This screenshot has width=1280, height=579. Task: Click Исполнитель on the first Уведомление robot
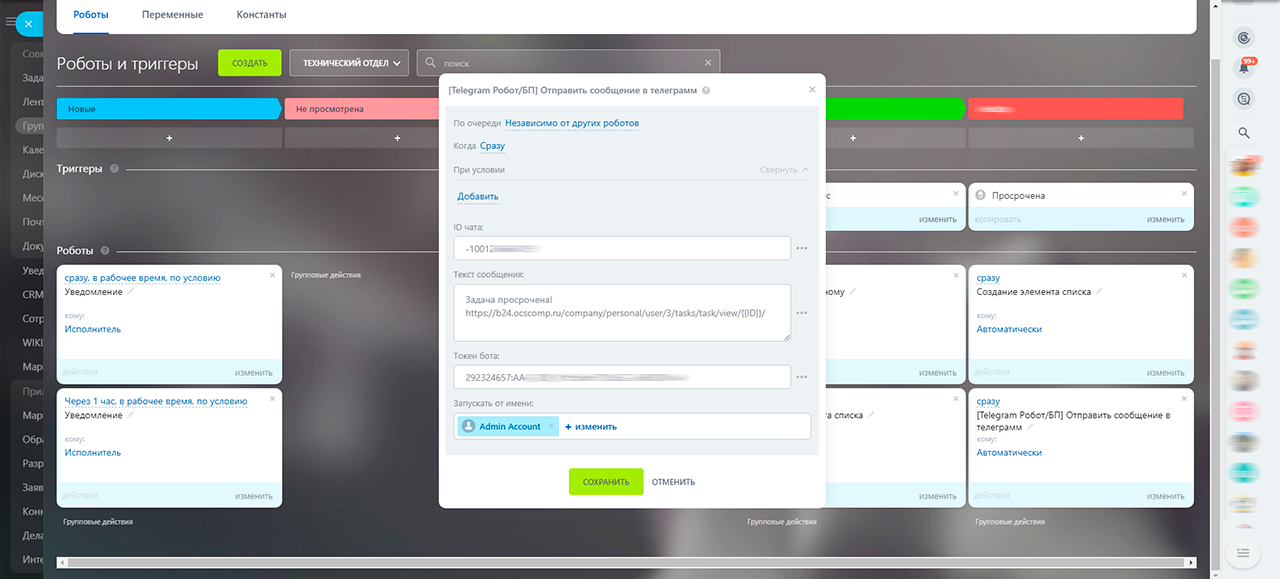tap(93, 329)
